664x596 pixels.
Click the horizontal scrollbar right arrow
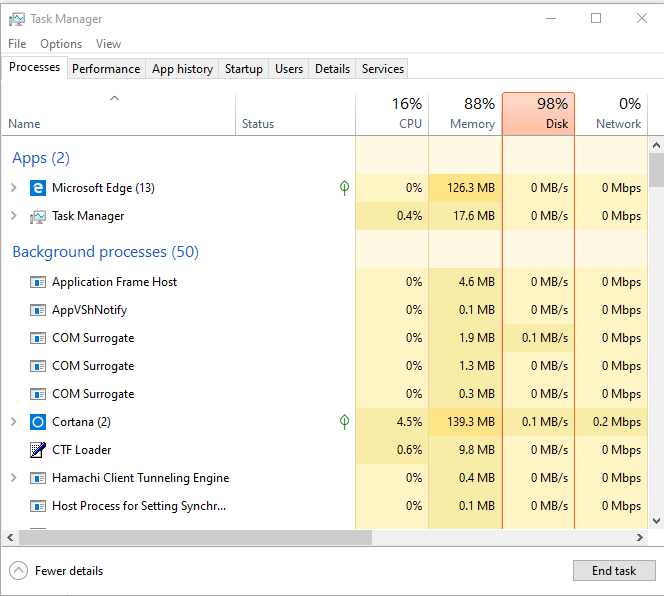click(639, 538)
